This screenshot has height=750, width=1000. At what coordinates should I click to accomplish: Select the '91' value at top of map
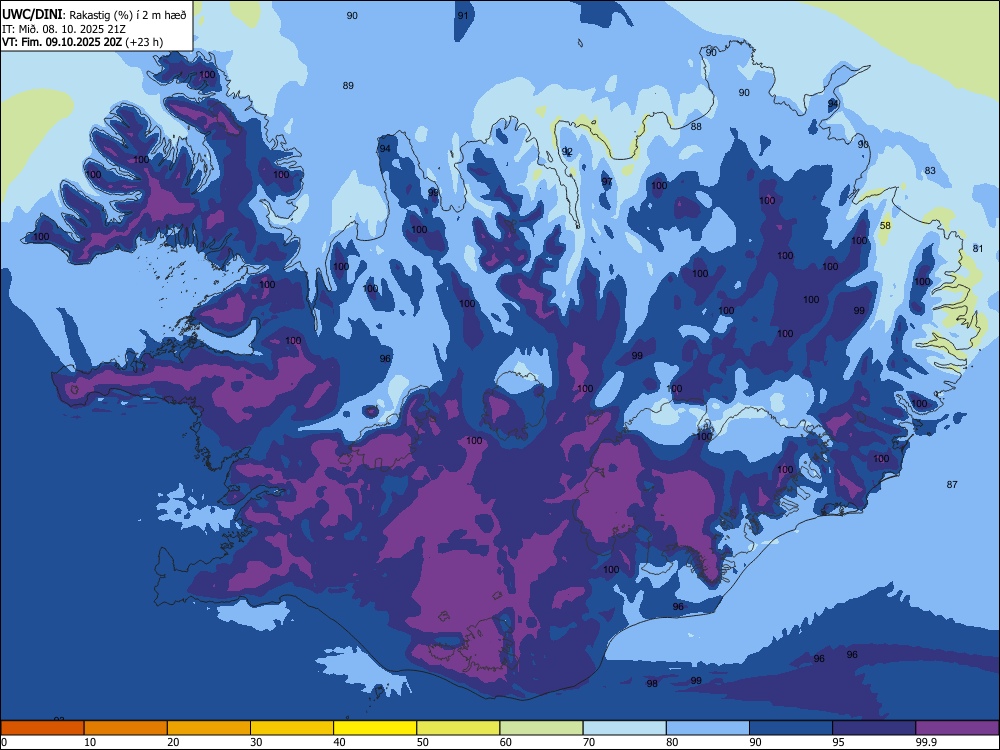click(463, 16)
